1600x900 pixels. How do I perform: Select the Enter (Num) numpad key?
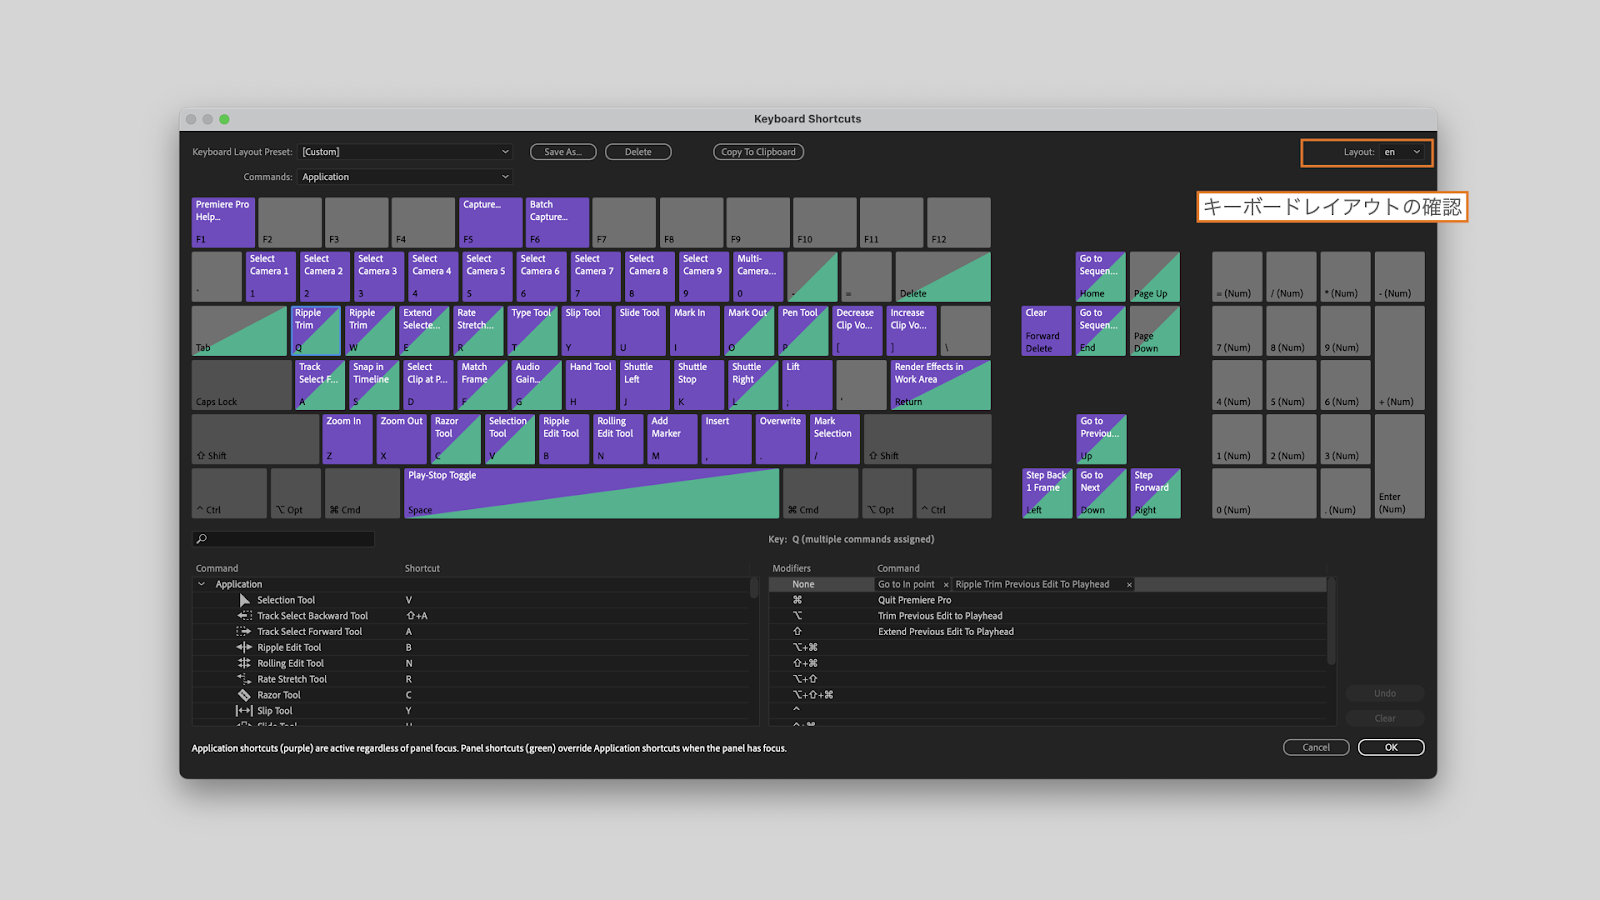(x=1400, y=466)
